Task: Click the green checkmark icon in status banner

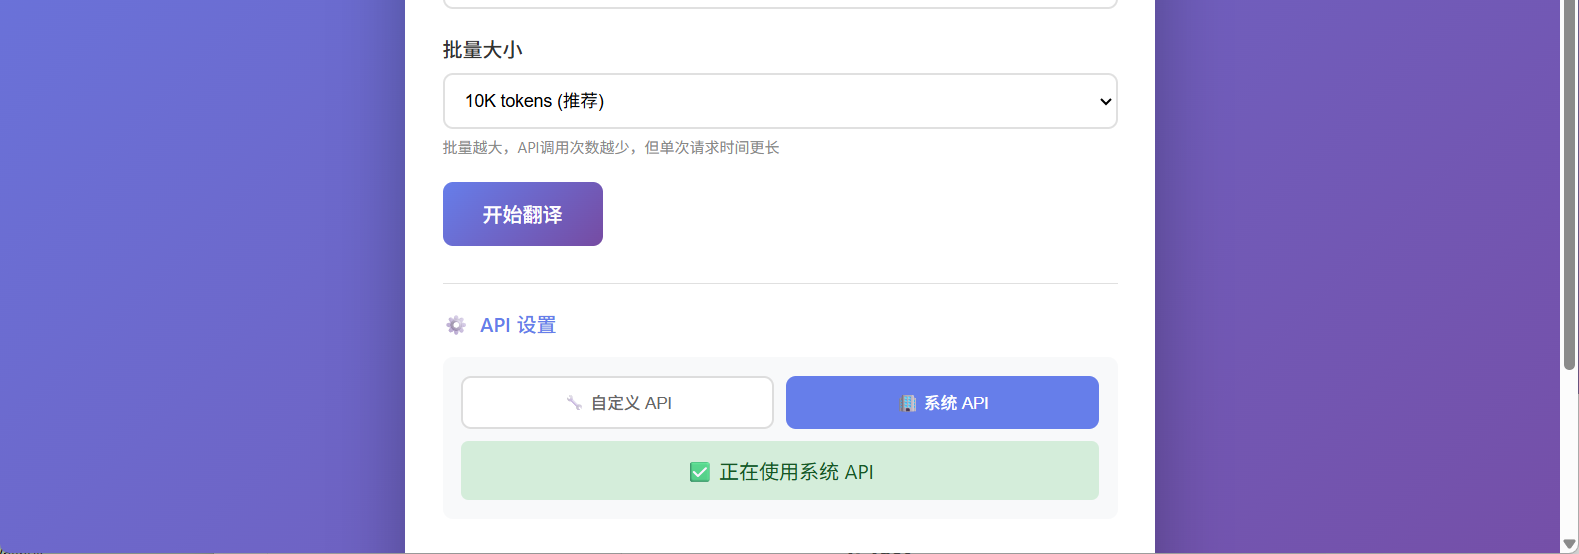Action: (x=700, y=472)
